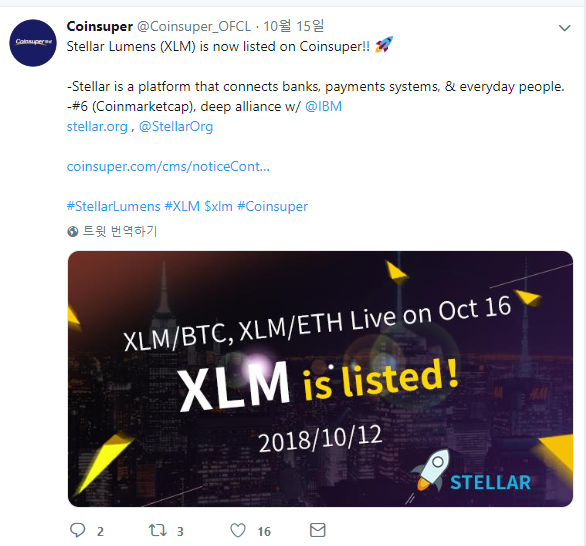Viewport: 586px width, 546px height.
Task: Open the @IBM mention link
Action: (323, 107)
